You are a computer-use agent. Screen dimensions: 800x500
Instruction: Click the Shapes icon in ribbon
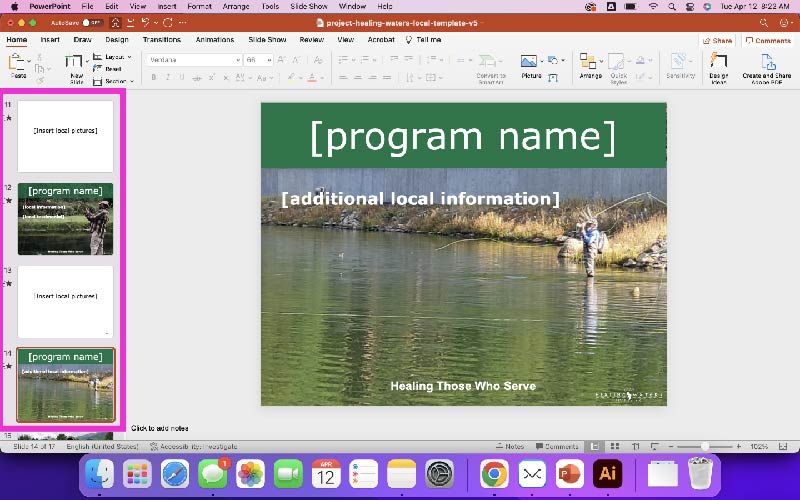tap(553, 60)
